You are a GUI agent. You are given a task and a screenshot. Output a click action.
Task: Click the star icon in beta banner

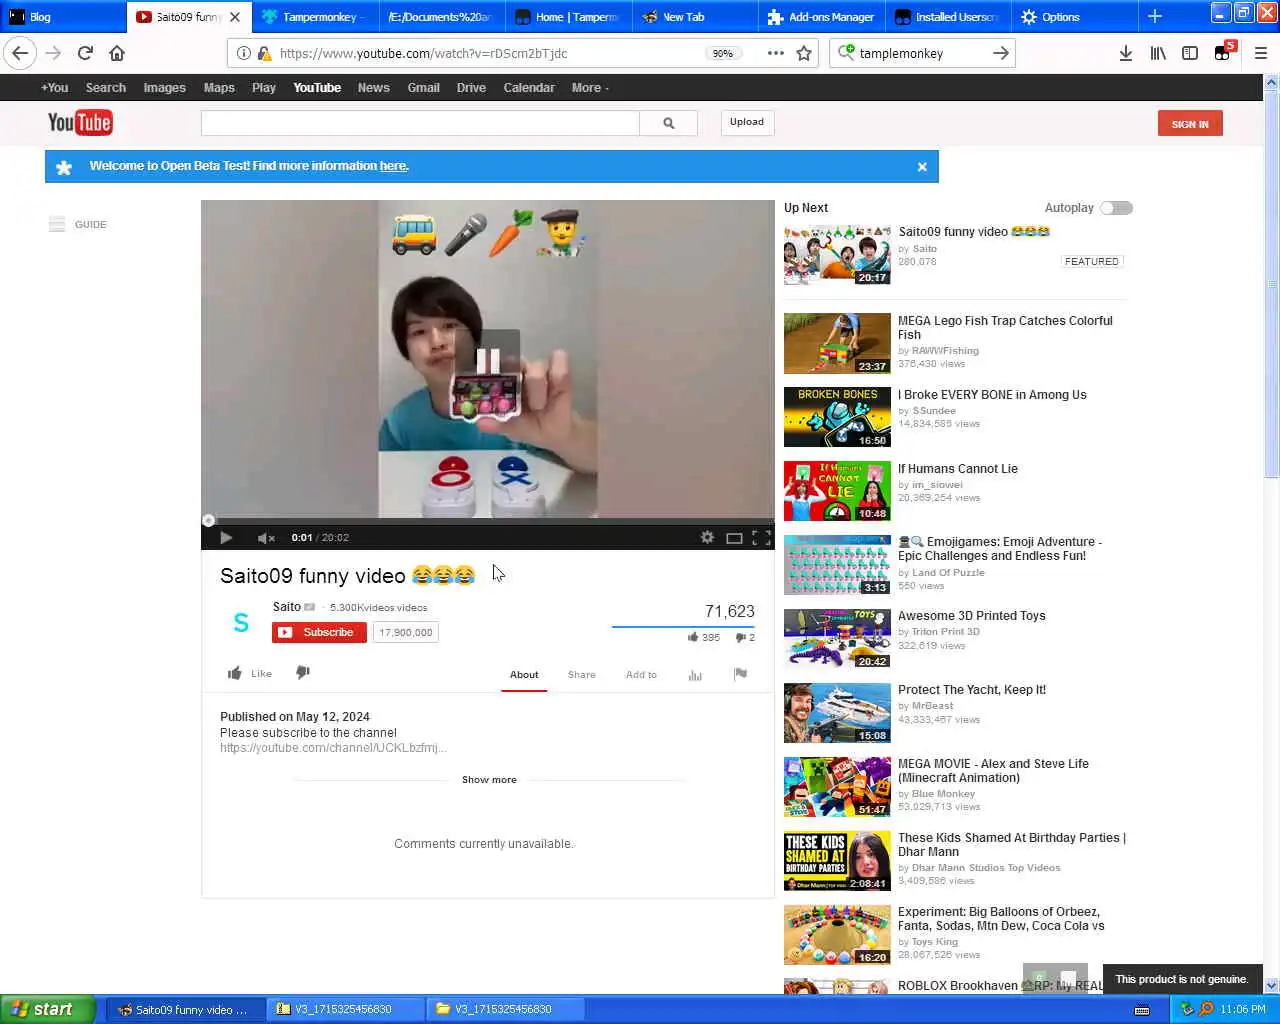(x=64, y=167)
